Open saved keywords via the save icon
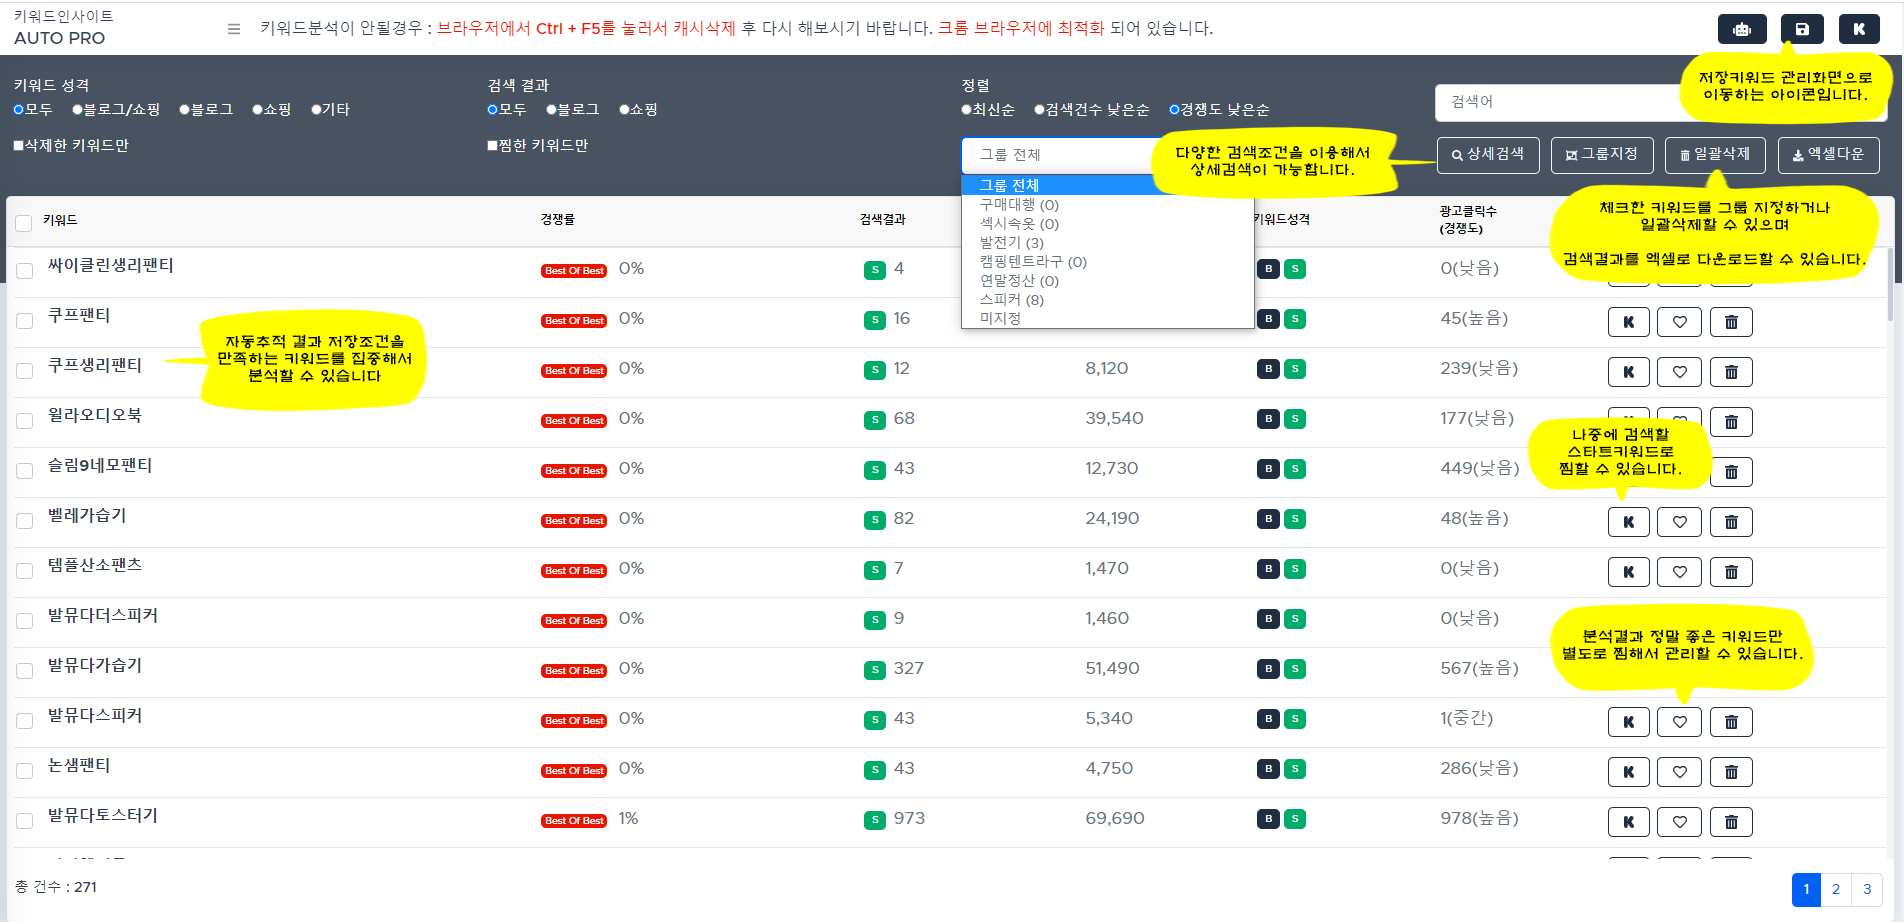 [1801, 29]
